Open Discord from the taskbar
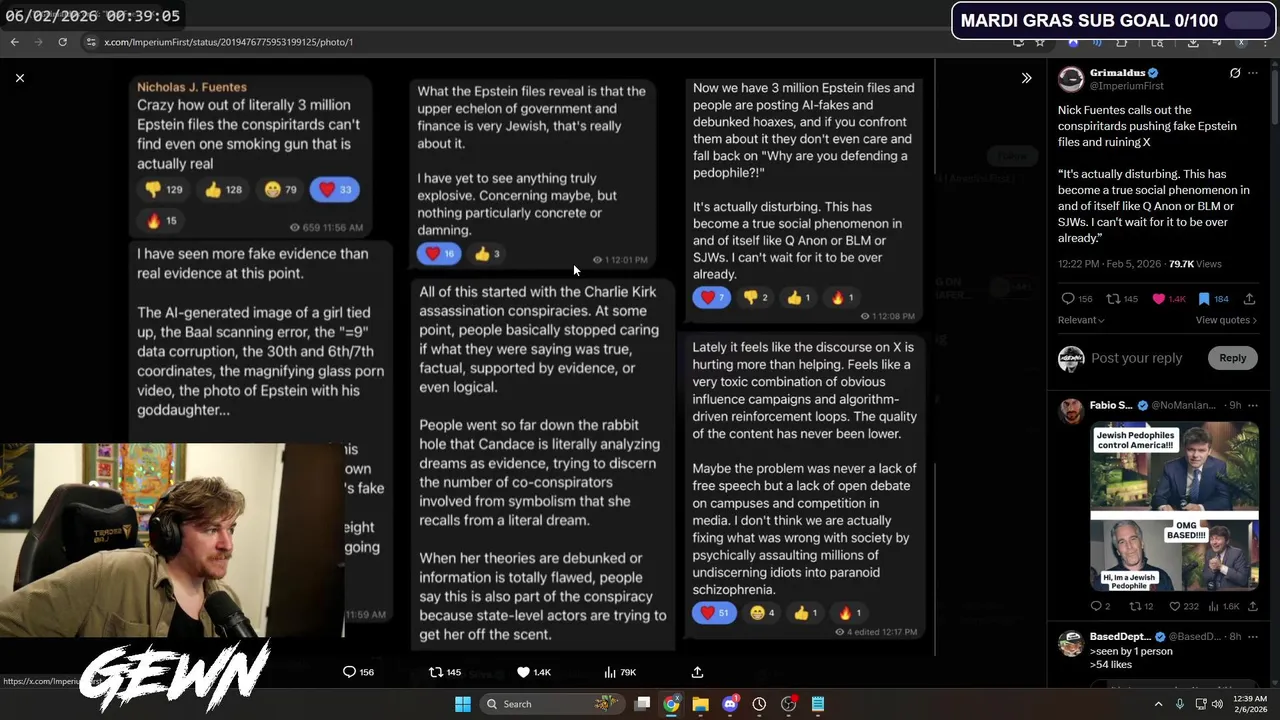Screen dimensions: 1280x720 click(730, 704)
